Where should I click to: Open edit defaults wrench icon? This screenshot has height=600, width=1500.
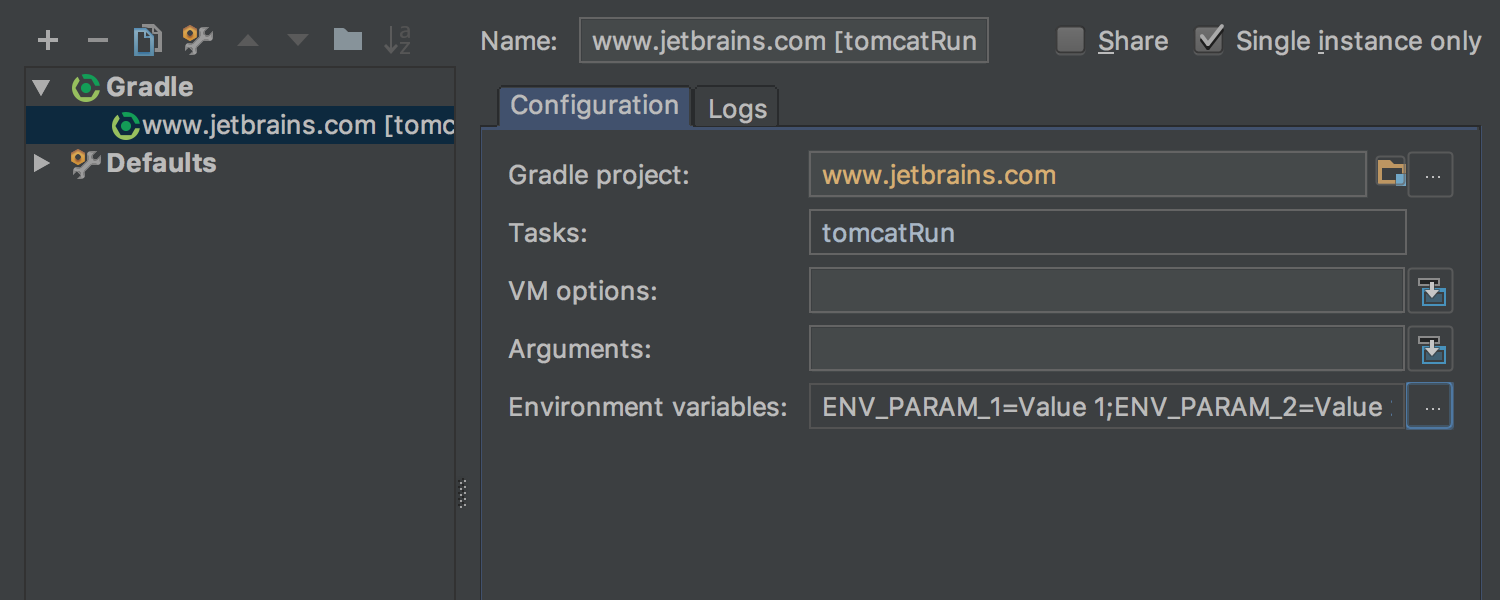[197, 41]
